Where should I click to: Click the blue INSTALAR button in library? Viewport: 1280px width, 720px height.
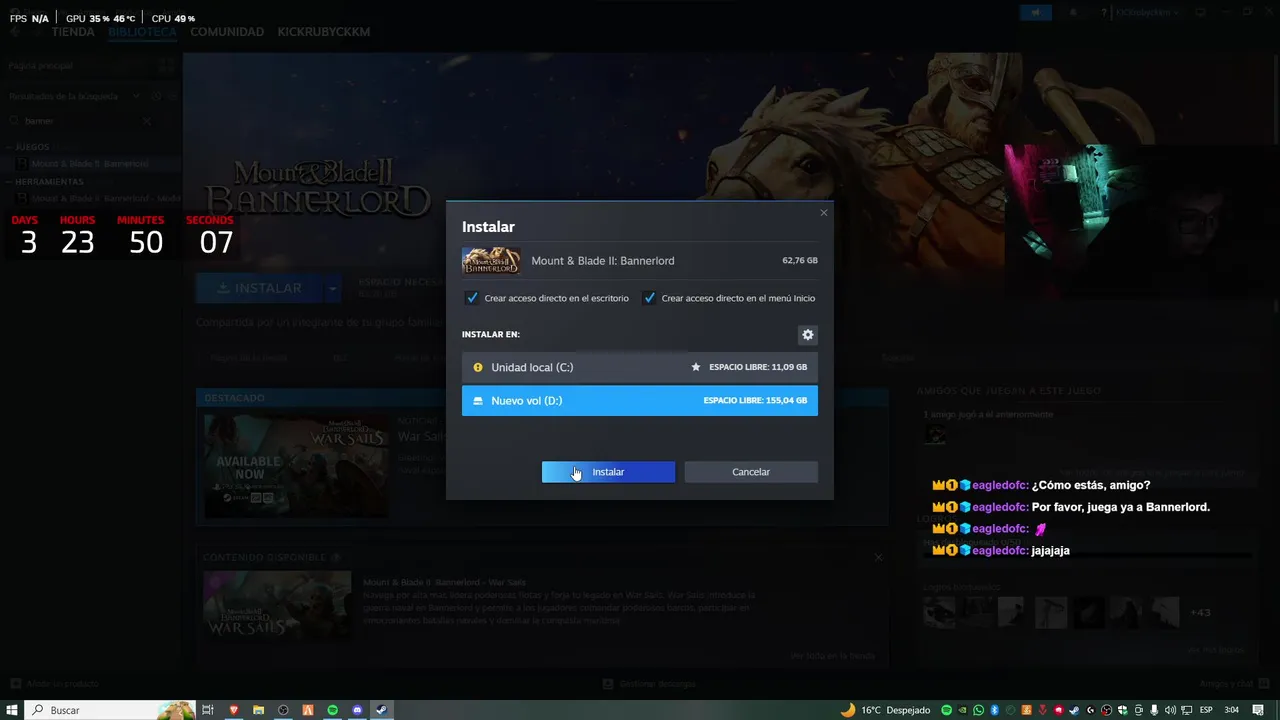click(x=259, y=288)
